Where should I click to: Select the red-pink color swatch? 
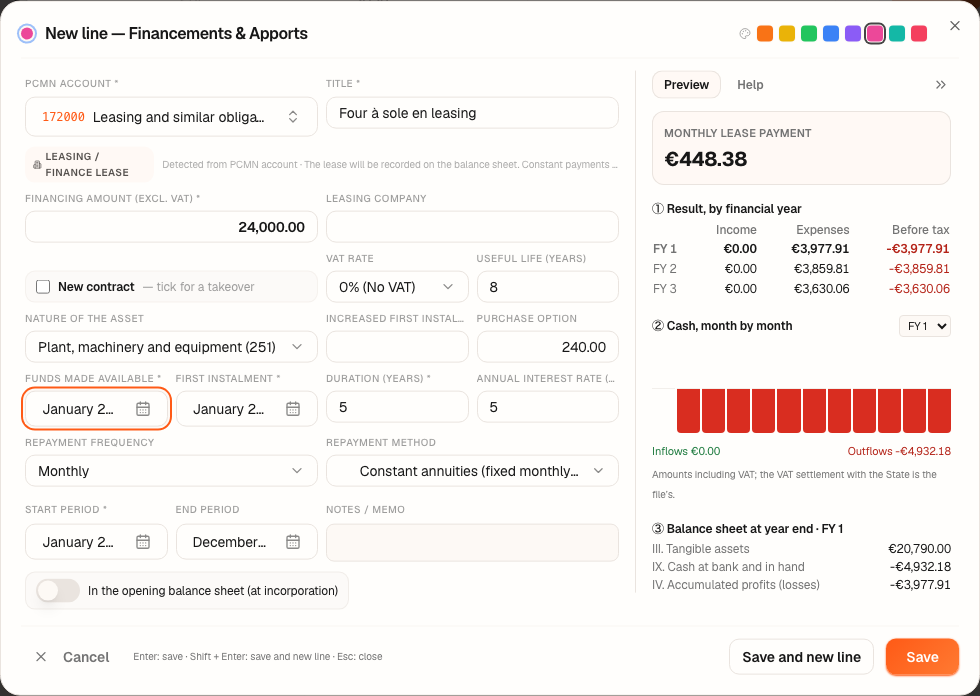[x=919, y=34]
